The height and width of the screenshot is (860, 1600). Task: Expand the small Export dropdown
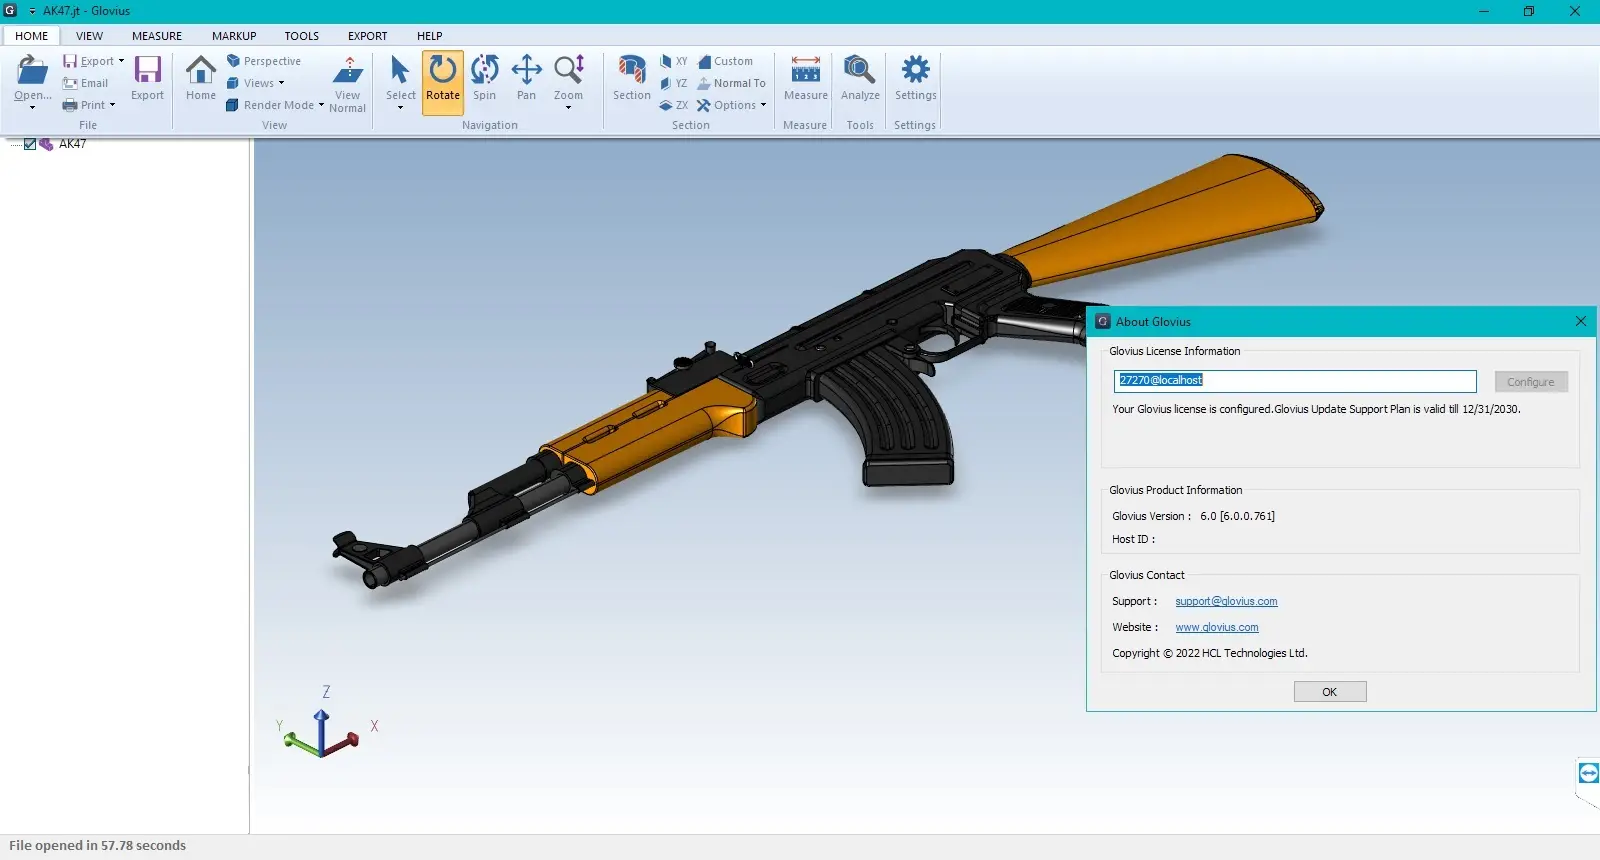click(x=121, y=61)
